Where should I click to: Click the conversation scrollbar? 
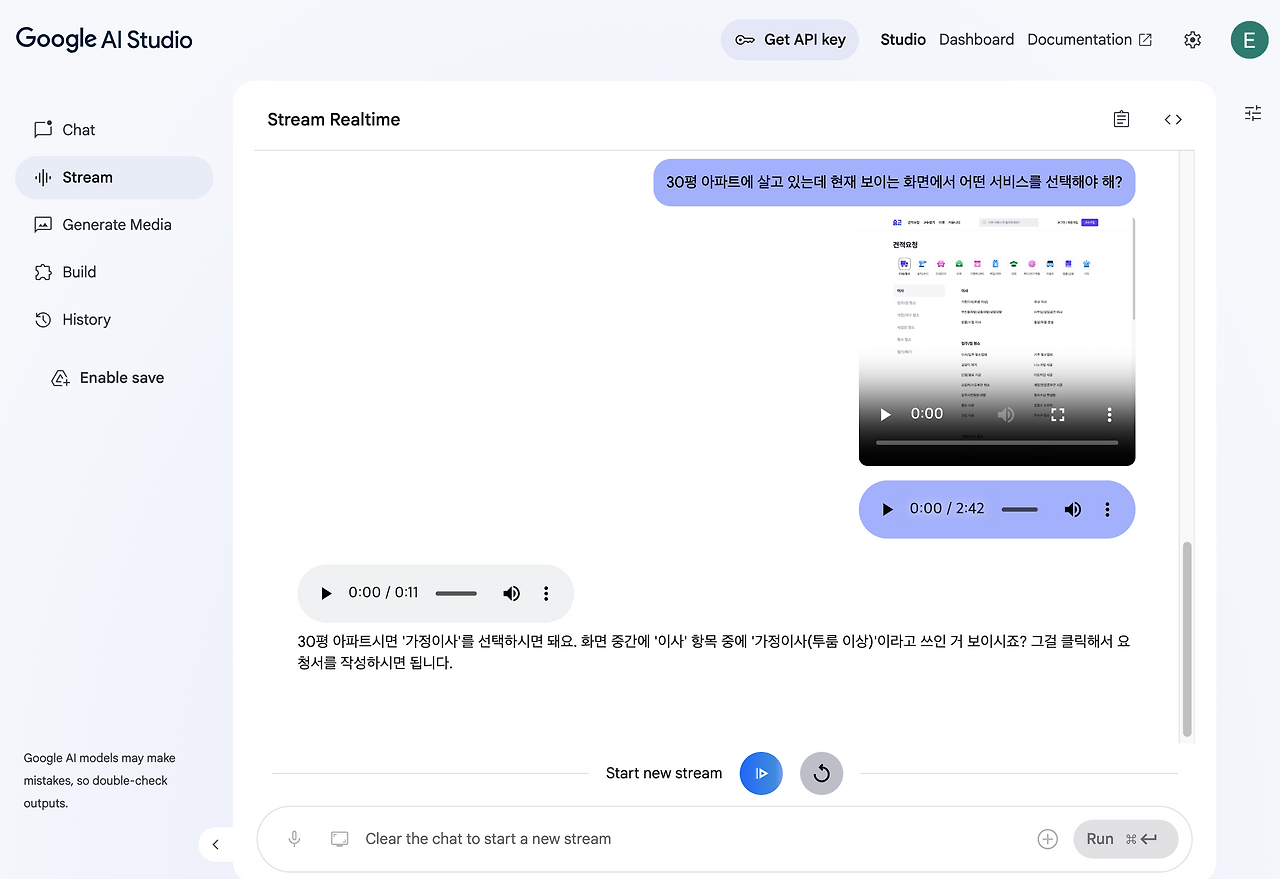(1187, 640)
